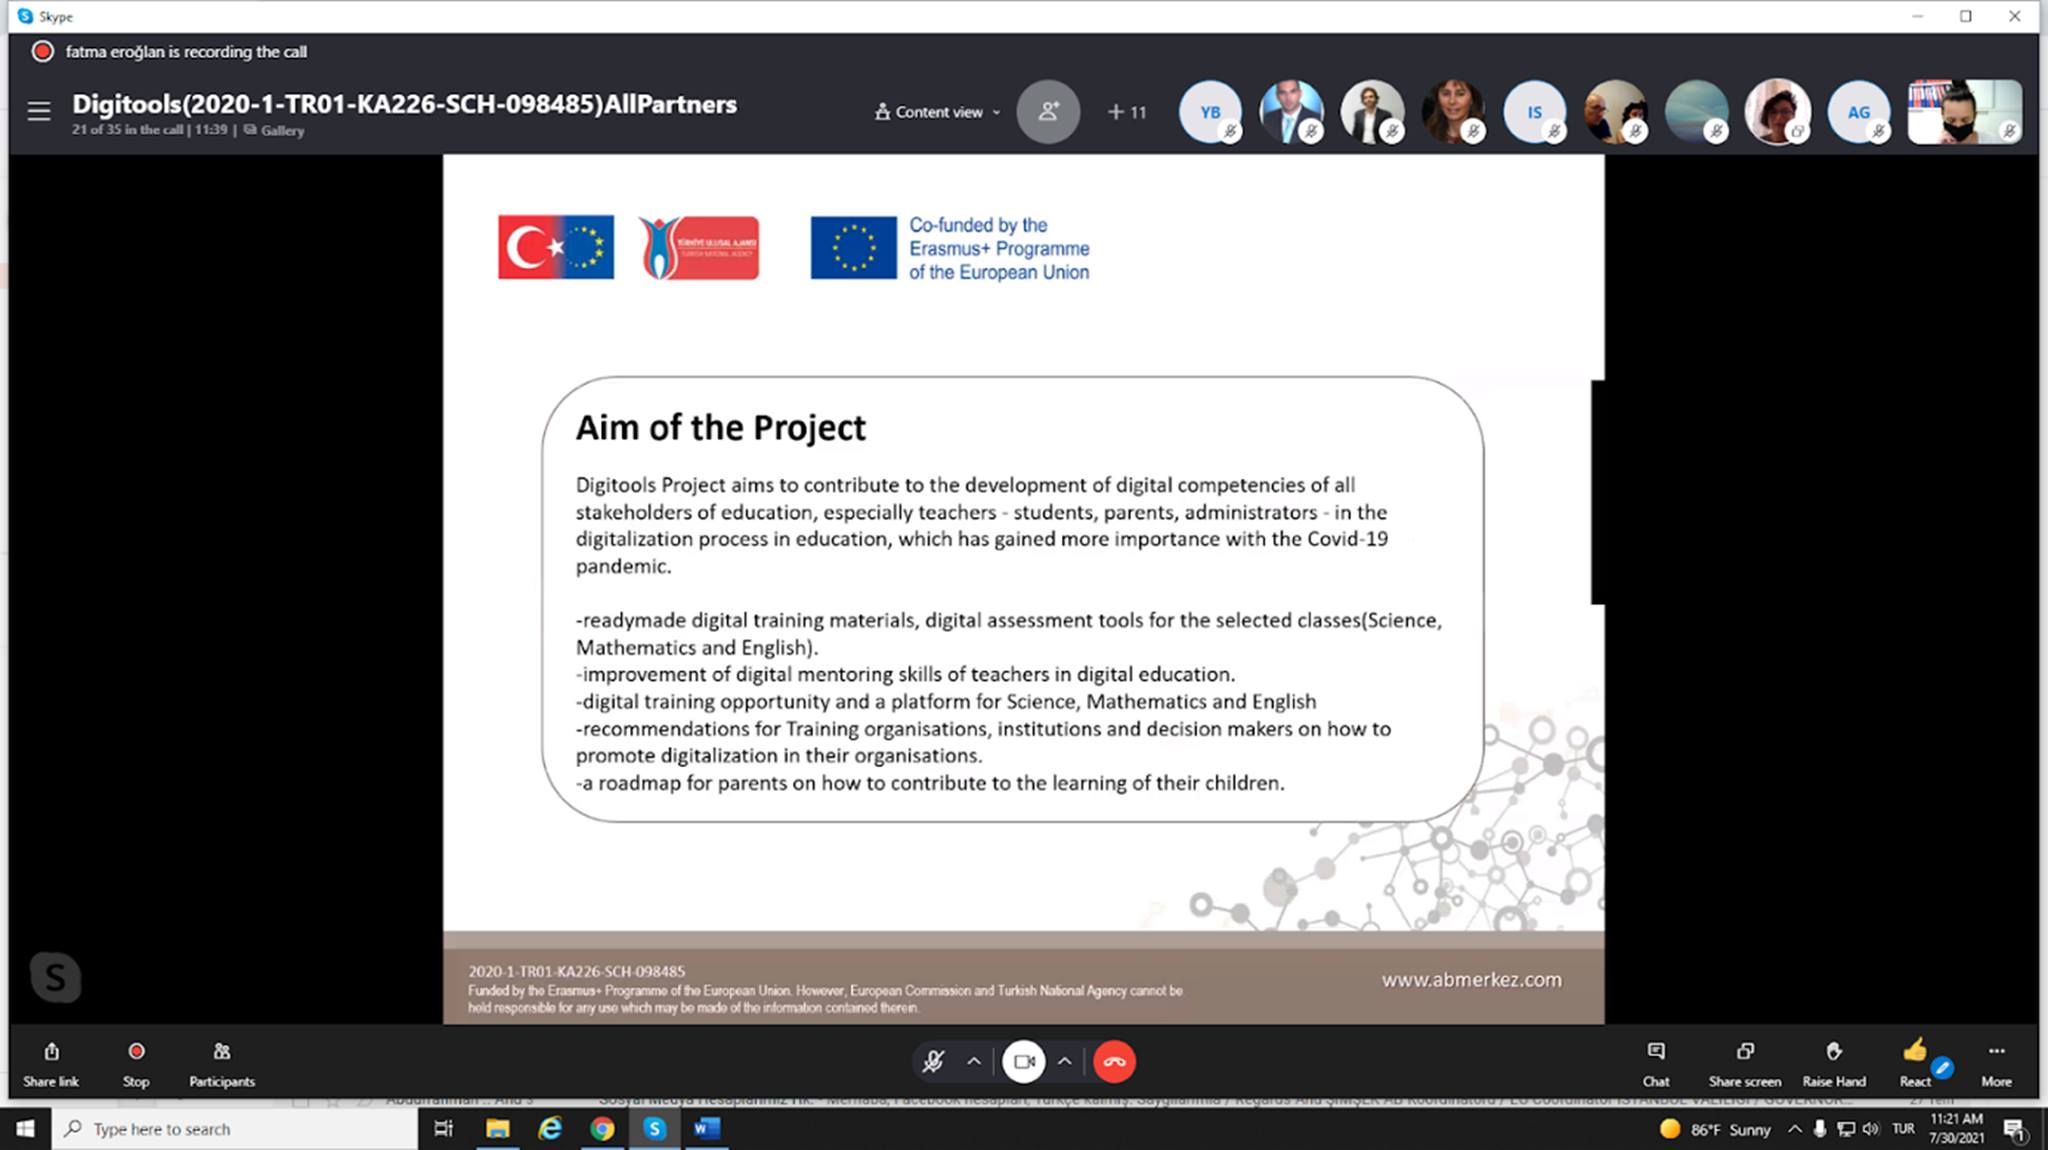Toggle the video camera
This screenshot has height=1150, width=2048.
click(1024, 1061)
